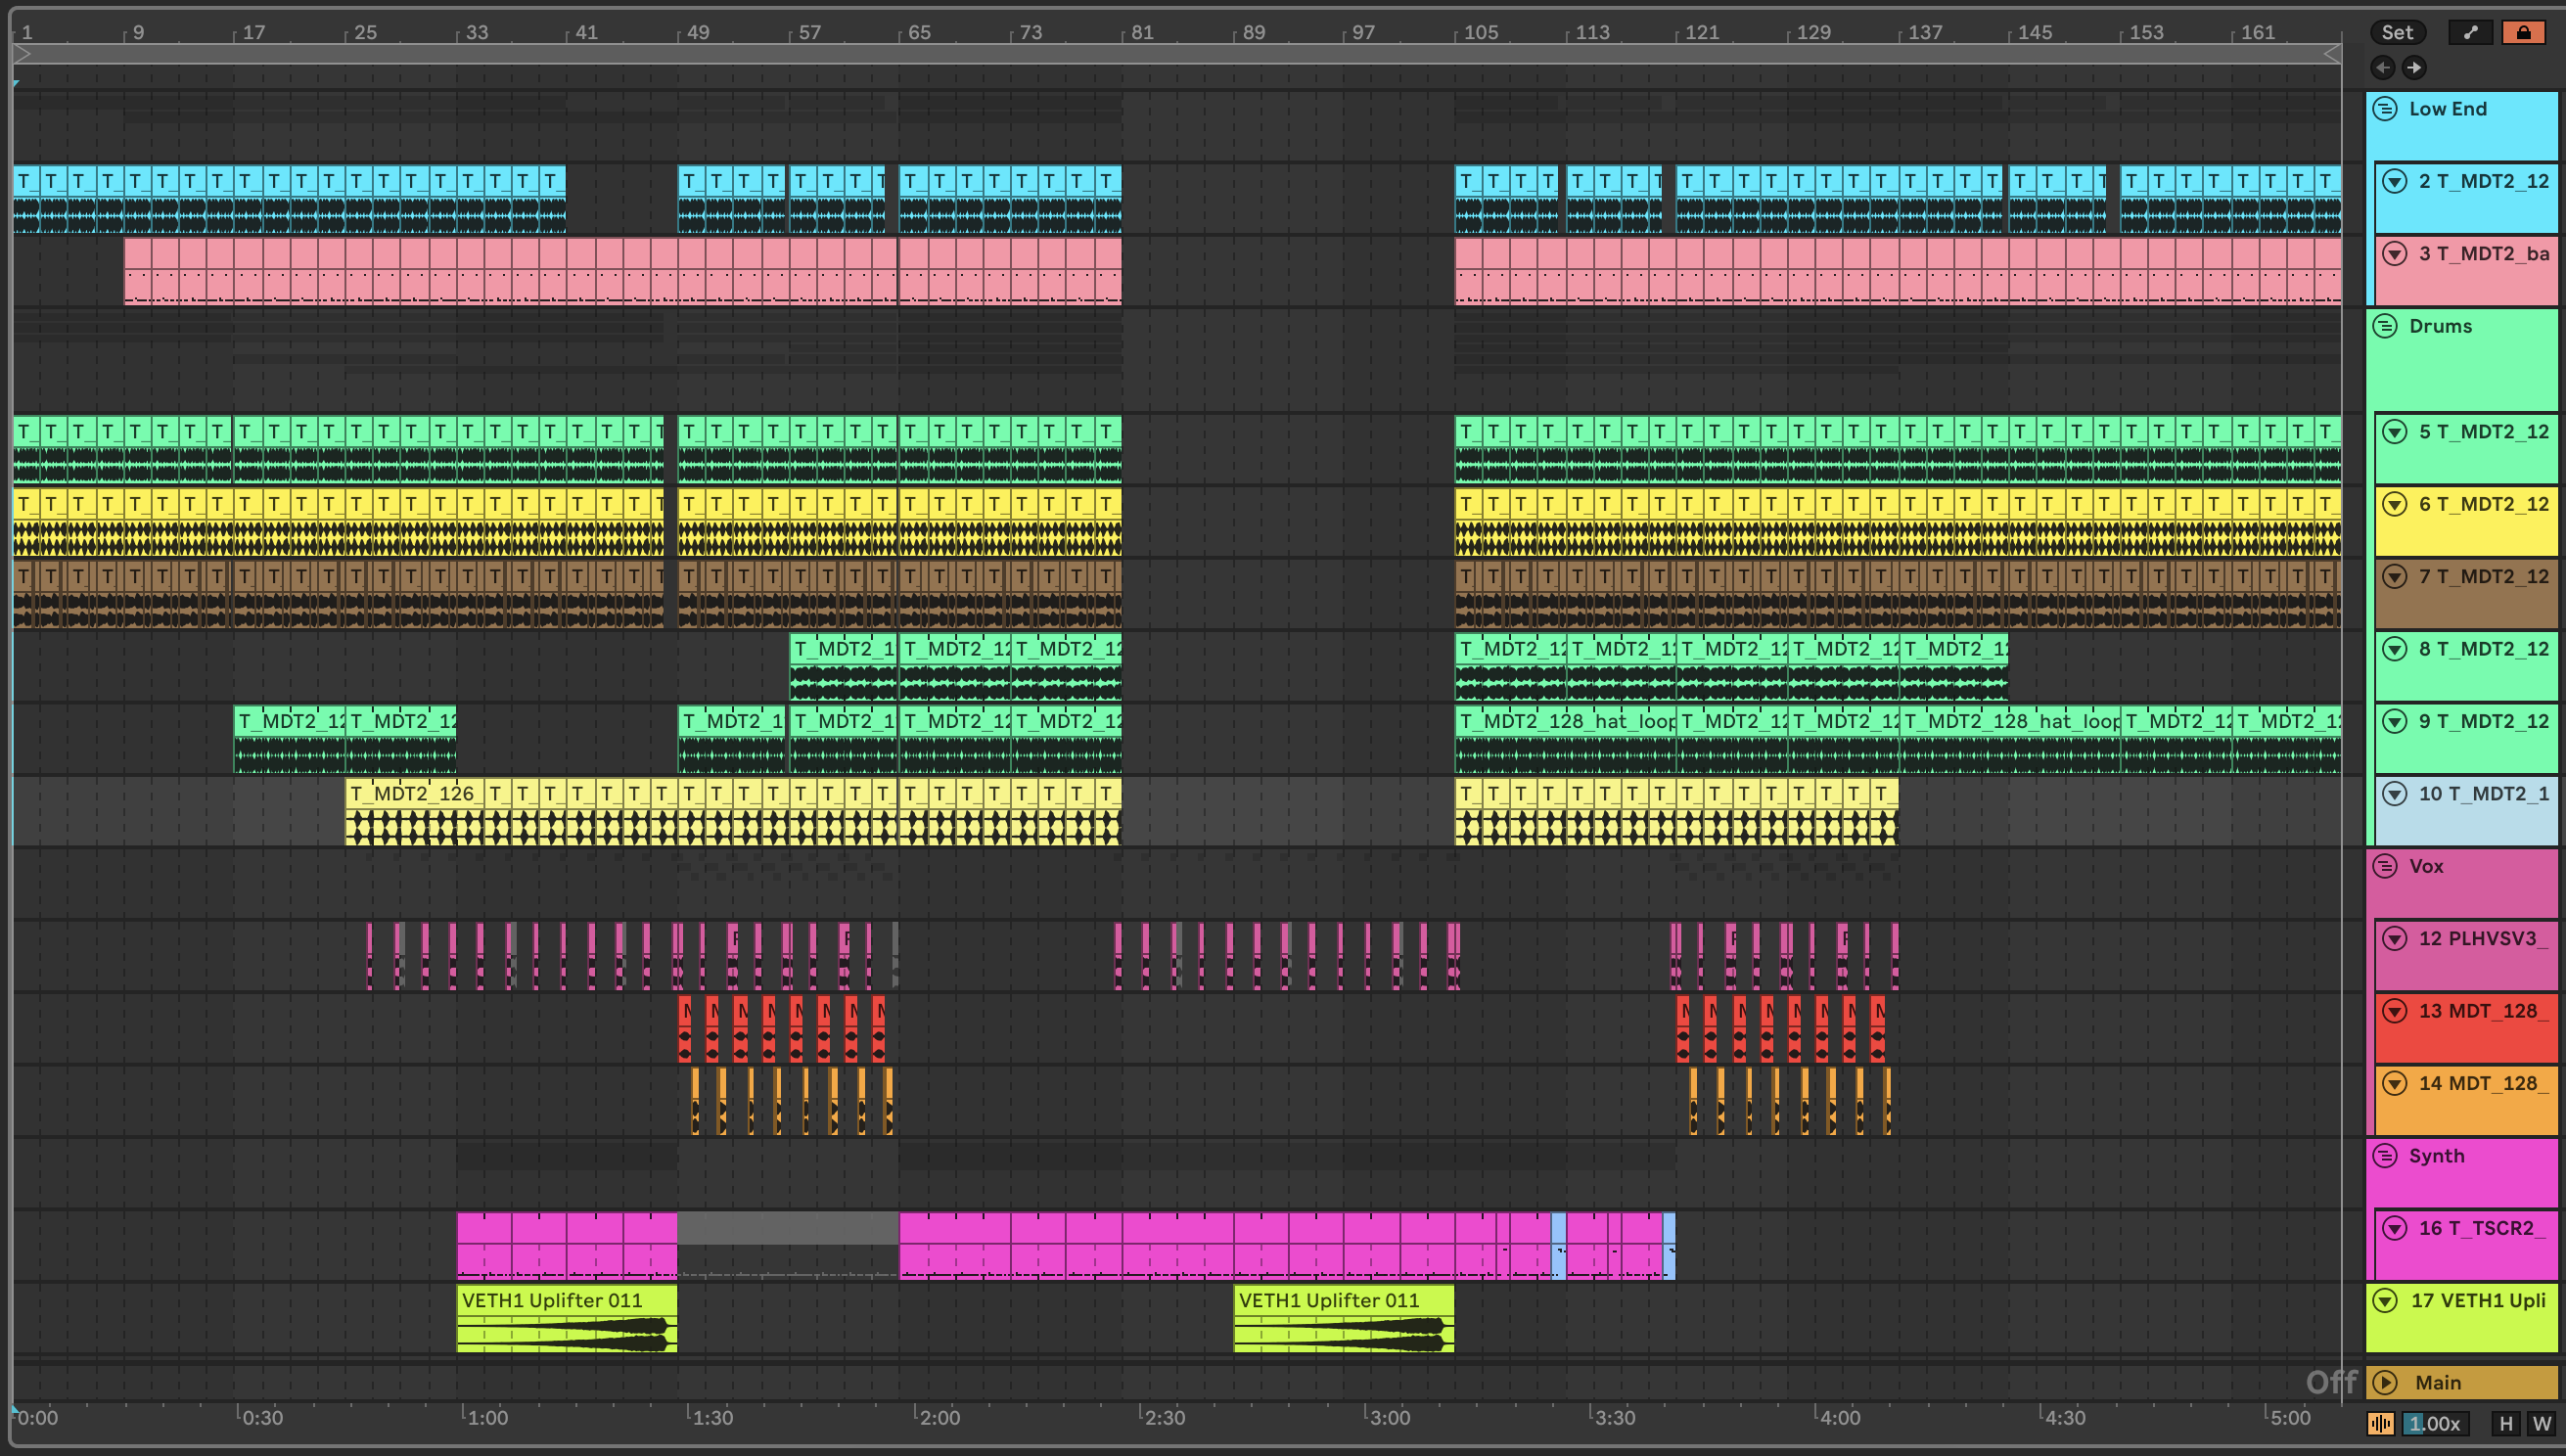Click the Set locator button

2397,32
